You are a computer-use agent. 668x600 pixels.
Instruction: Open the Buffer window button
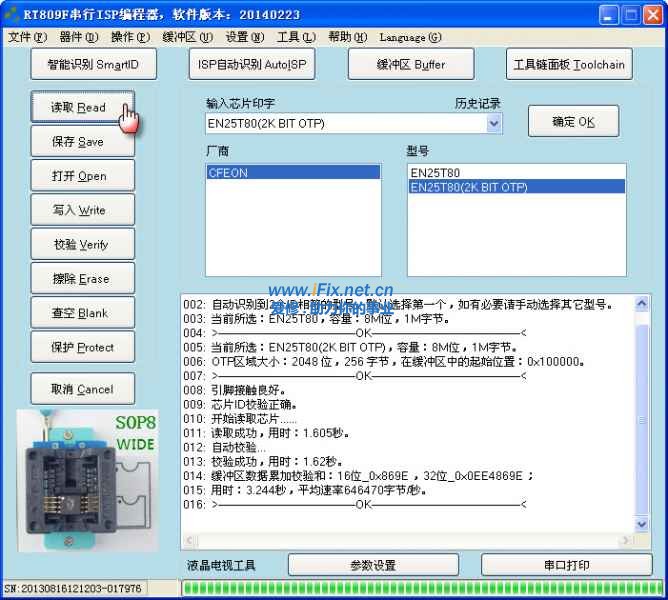coord(410,64)
